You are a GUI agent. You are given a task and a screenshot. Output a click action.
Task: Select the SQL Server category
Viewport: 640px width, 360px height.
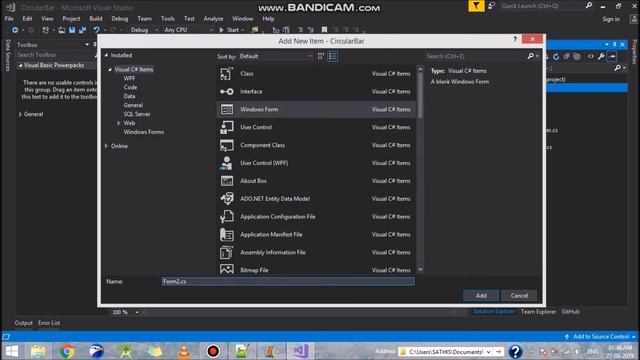[137, 114]
